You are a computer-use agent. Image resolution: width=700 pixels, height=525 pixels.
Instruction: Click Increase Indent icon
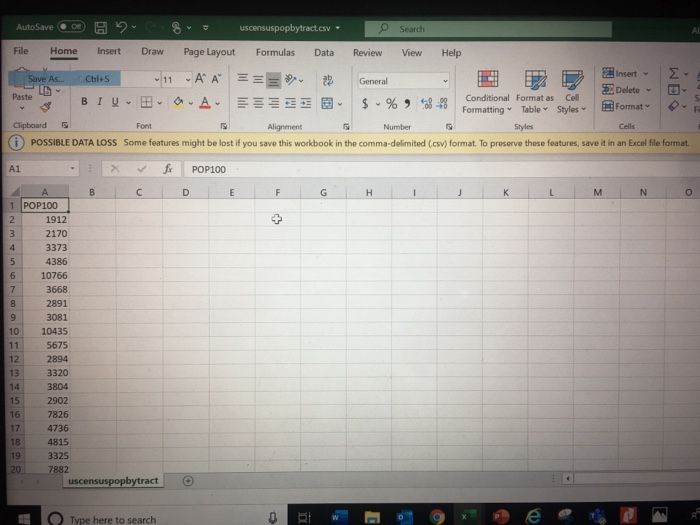click(x=306, y=103)
